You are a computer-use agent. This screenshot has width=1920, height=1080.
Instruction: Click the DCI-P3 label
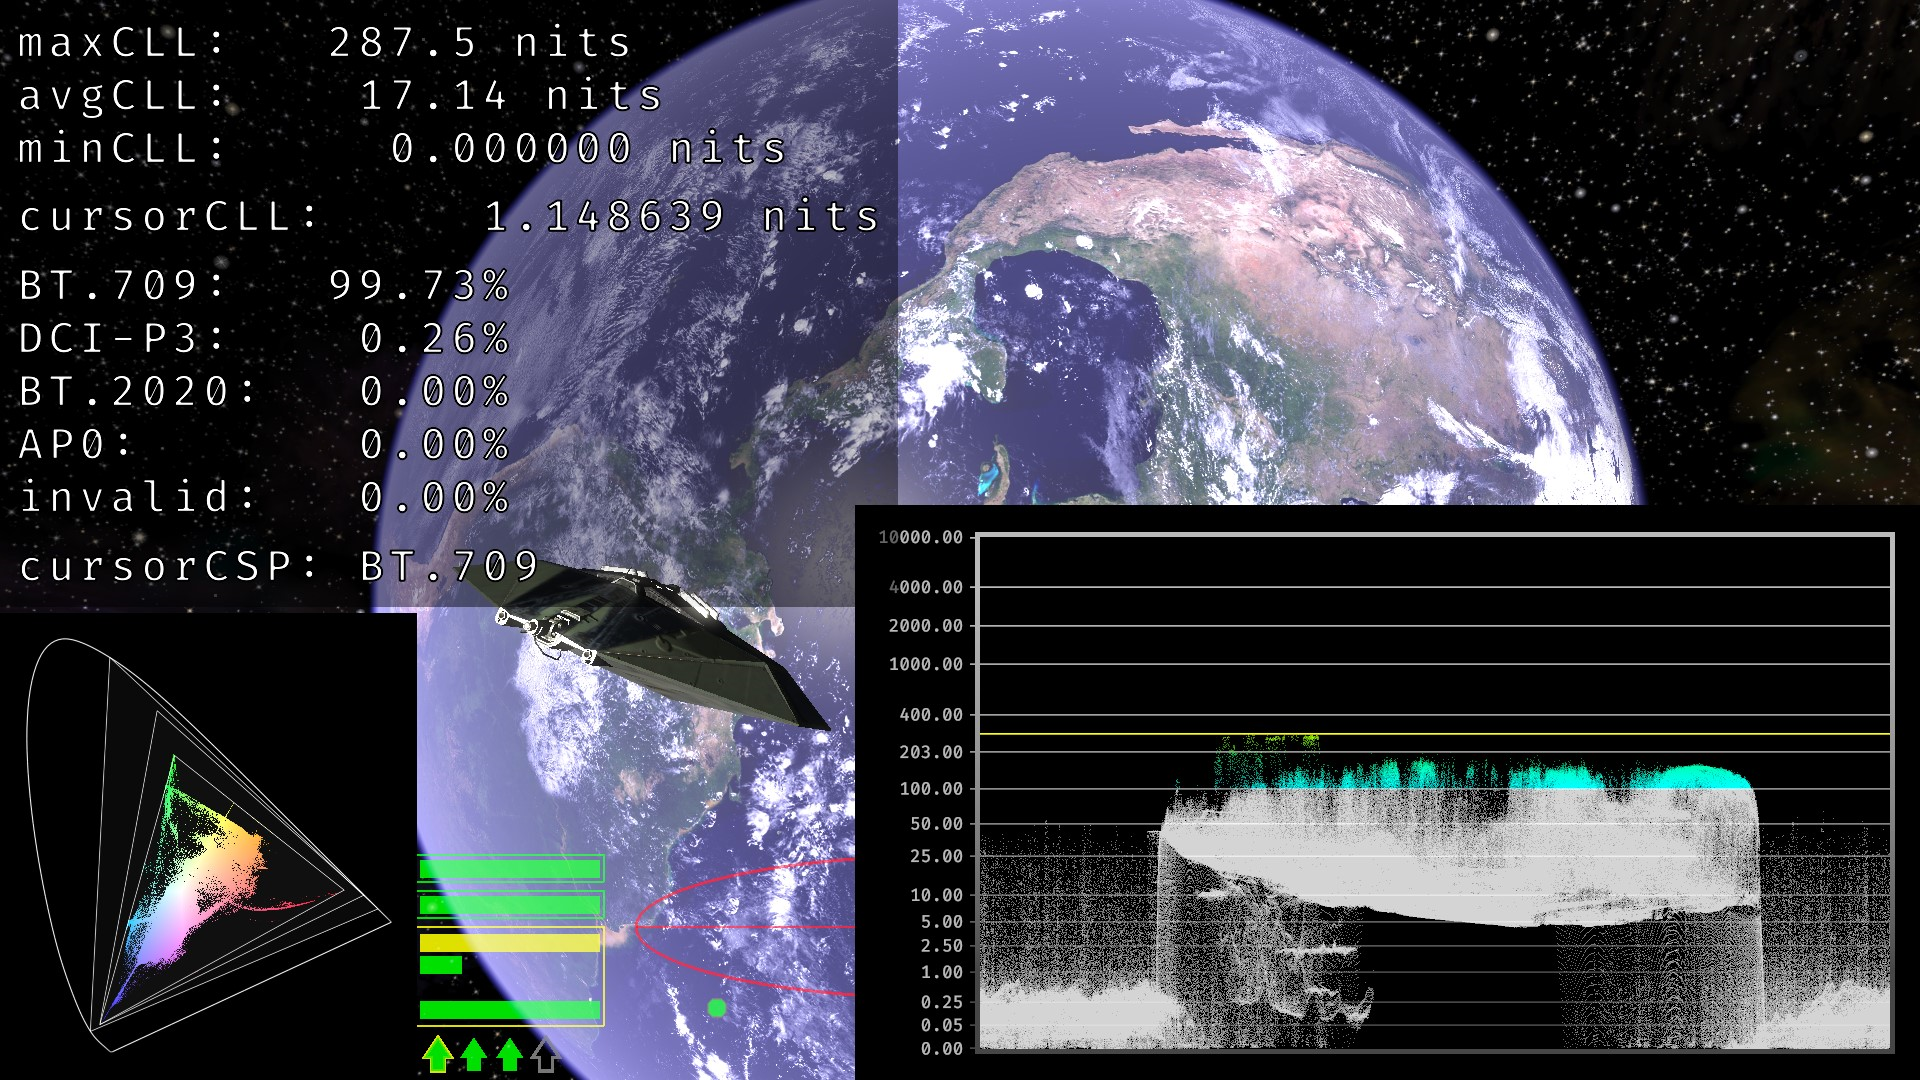pyautogui.click(x=122, y=339)
